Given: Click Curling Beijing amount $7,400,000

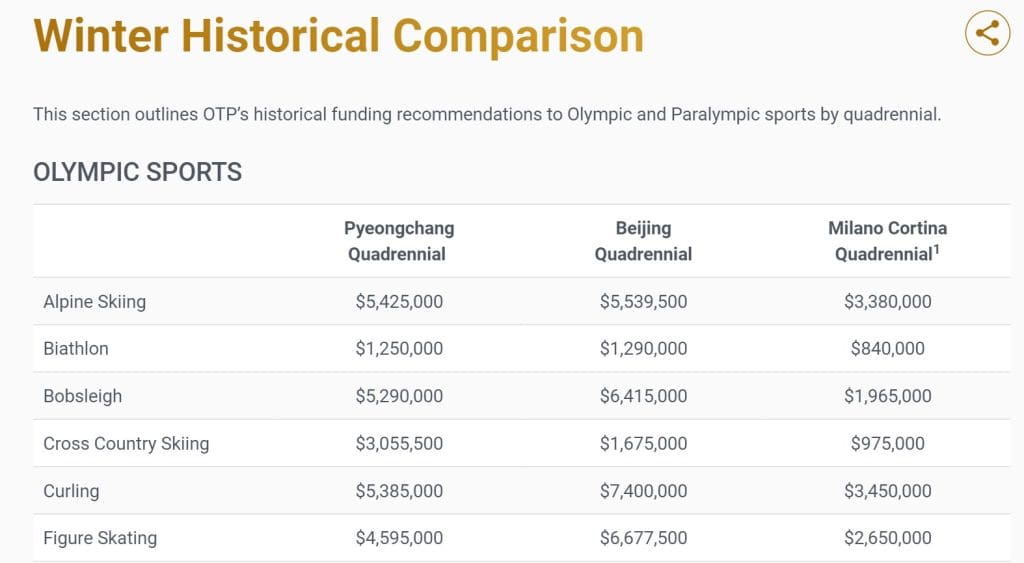Looking at the screenshot, I should pyautogui.click(x=643, y=491).
